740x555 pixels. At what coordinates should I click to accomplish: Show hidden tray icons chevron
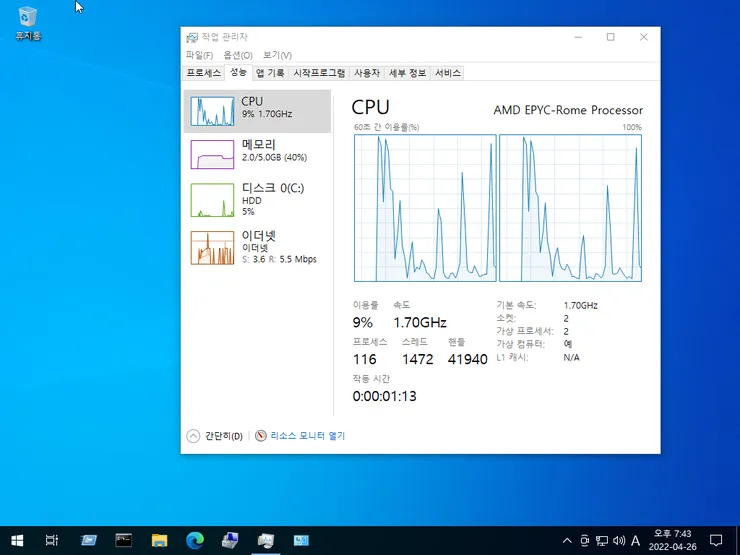coord(567,541)
